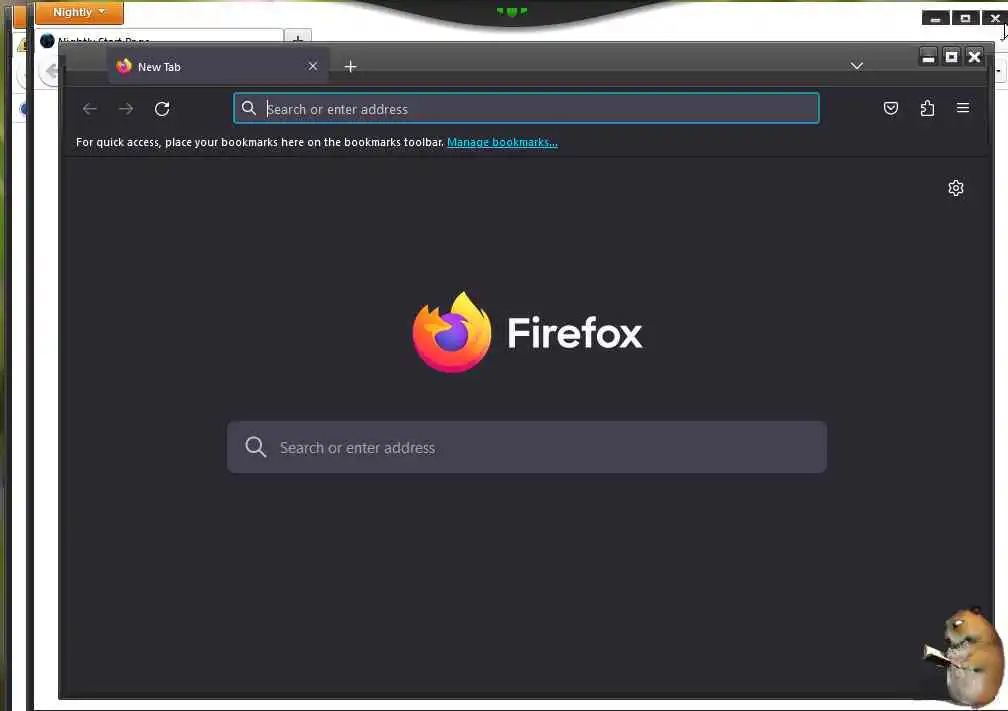Close the New Tab tab
The width and height of the screenshot is (1008, 711).
312,66
